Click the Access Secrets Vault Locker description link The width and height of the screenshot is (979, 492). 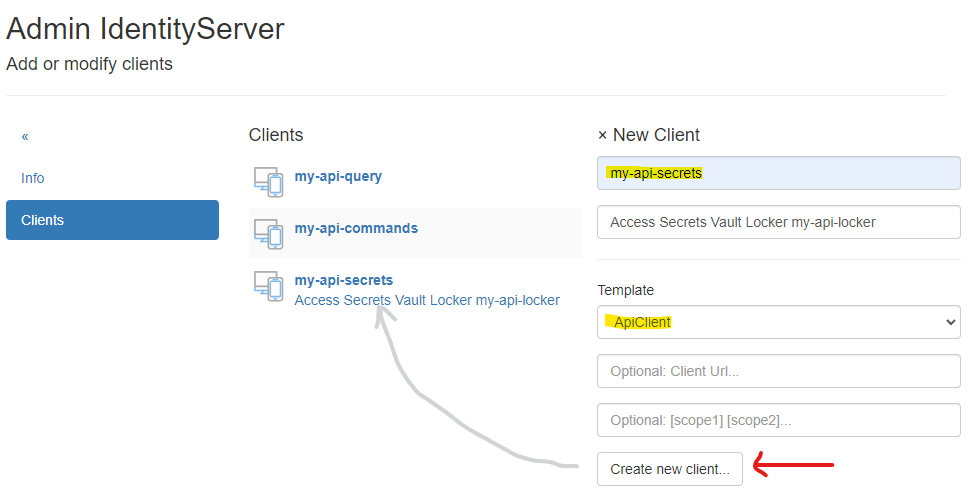(427, 300)
